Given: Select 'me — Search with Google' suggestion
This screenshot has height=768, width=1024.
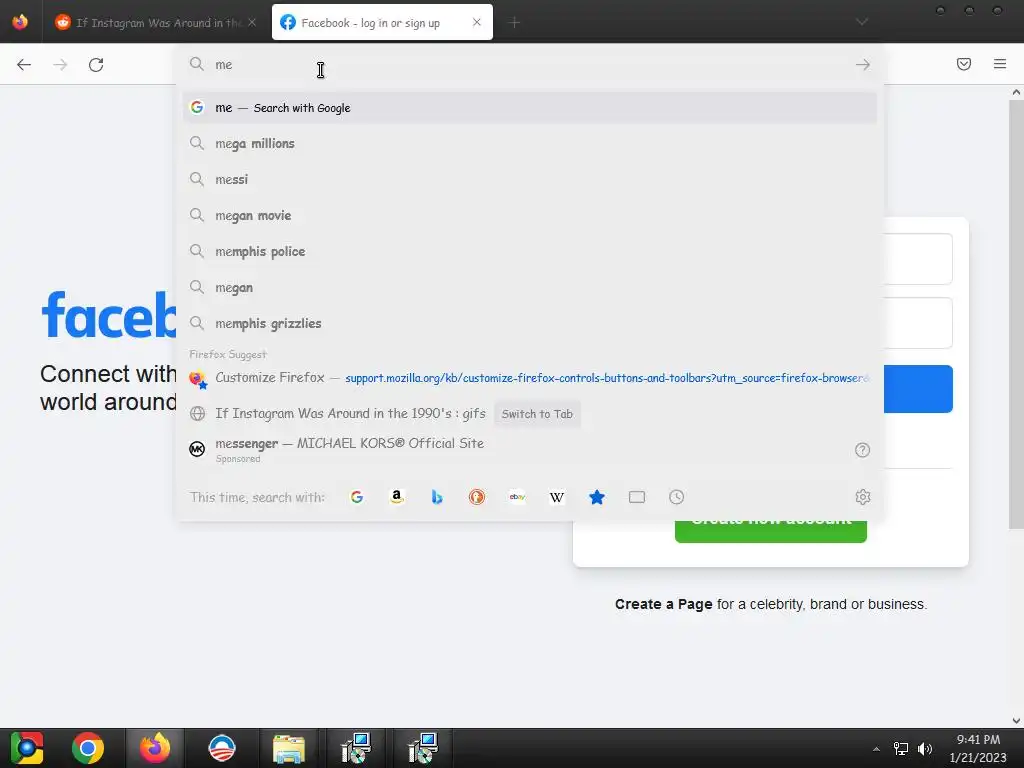Looking at the screenshot, I should click(530, 108).
